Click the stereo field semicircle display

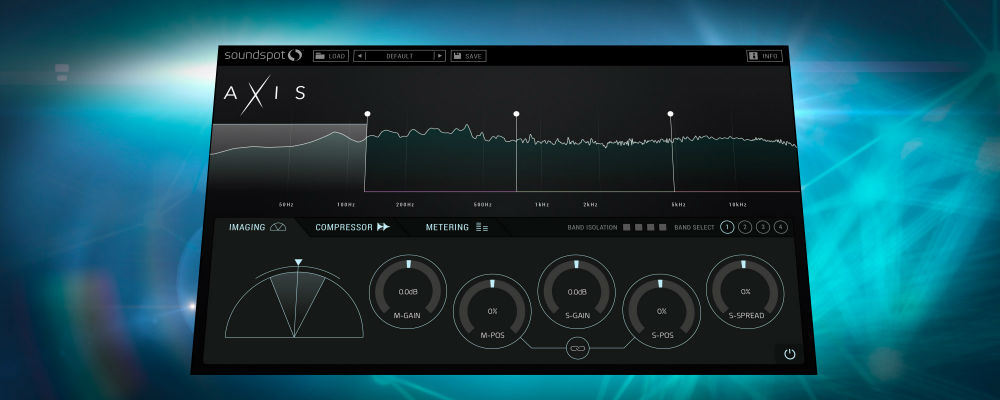(294, 304)
